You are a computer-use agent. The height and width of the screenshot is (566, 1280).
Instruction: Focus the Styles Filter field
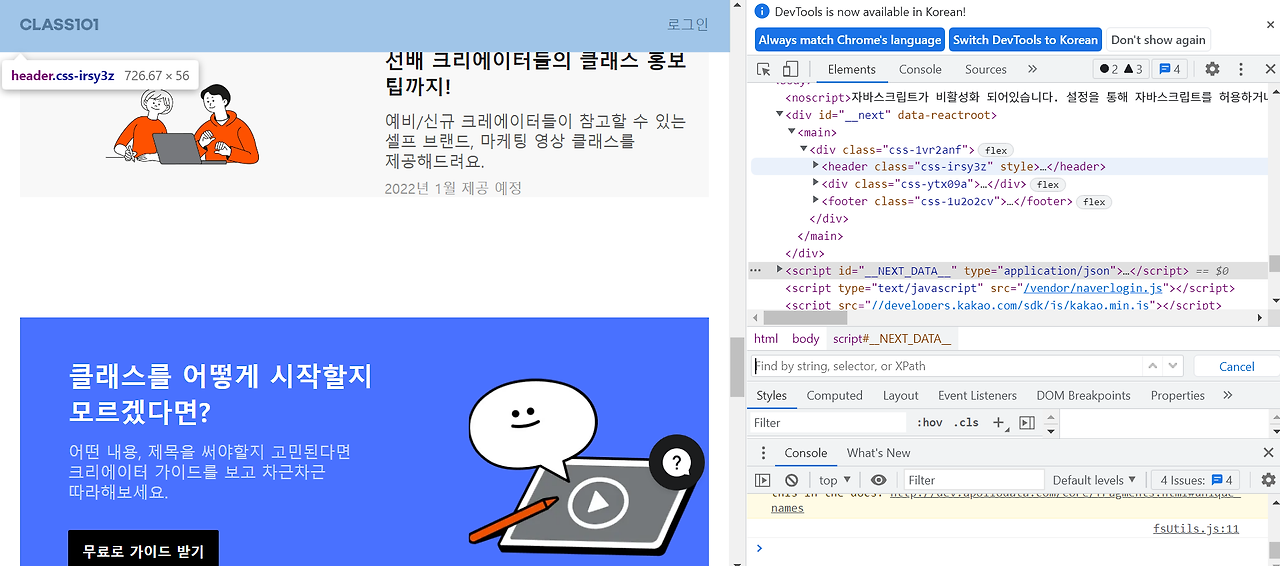(828, 423)
